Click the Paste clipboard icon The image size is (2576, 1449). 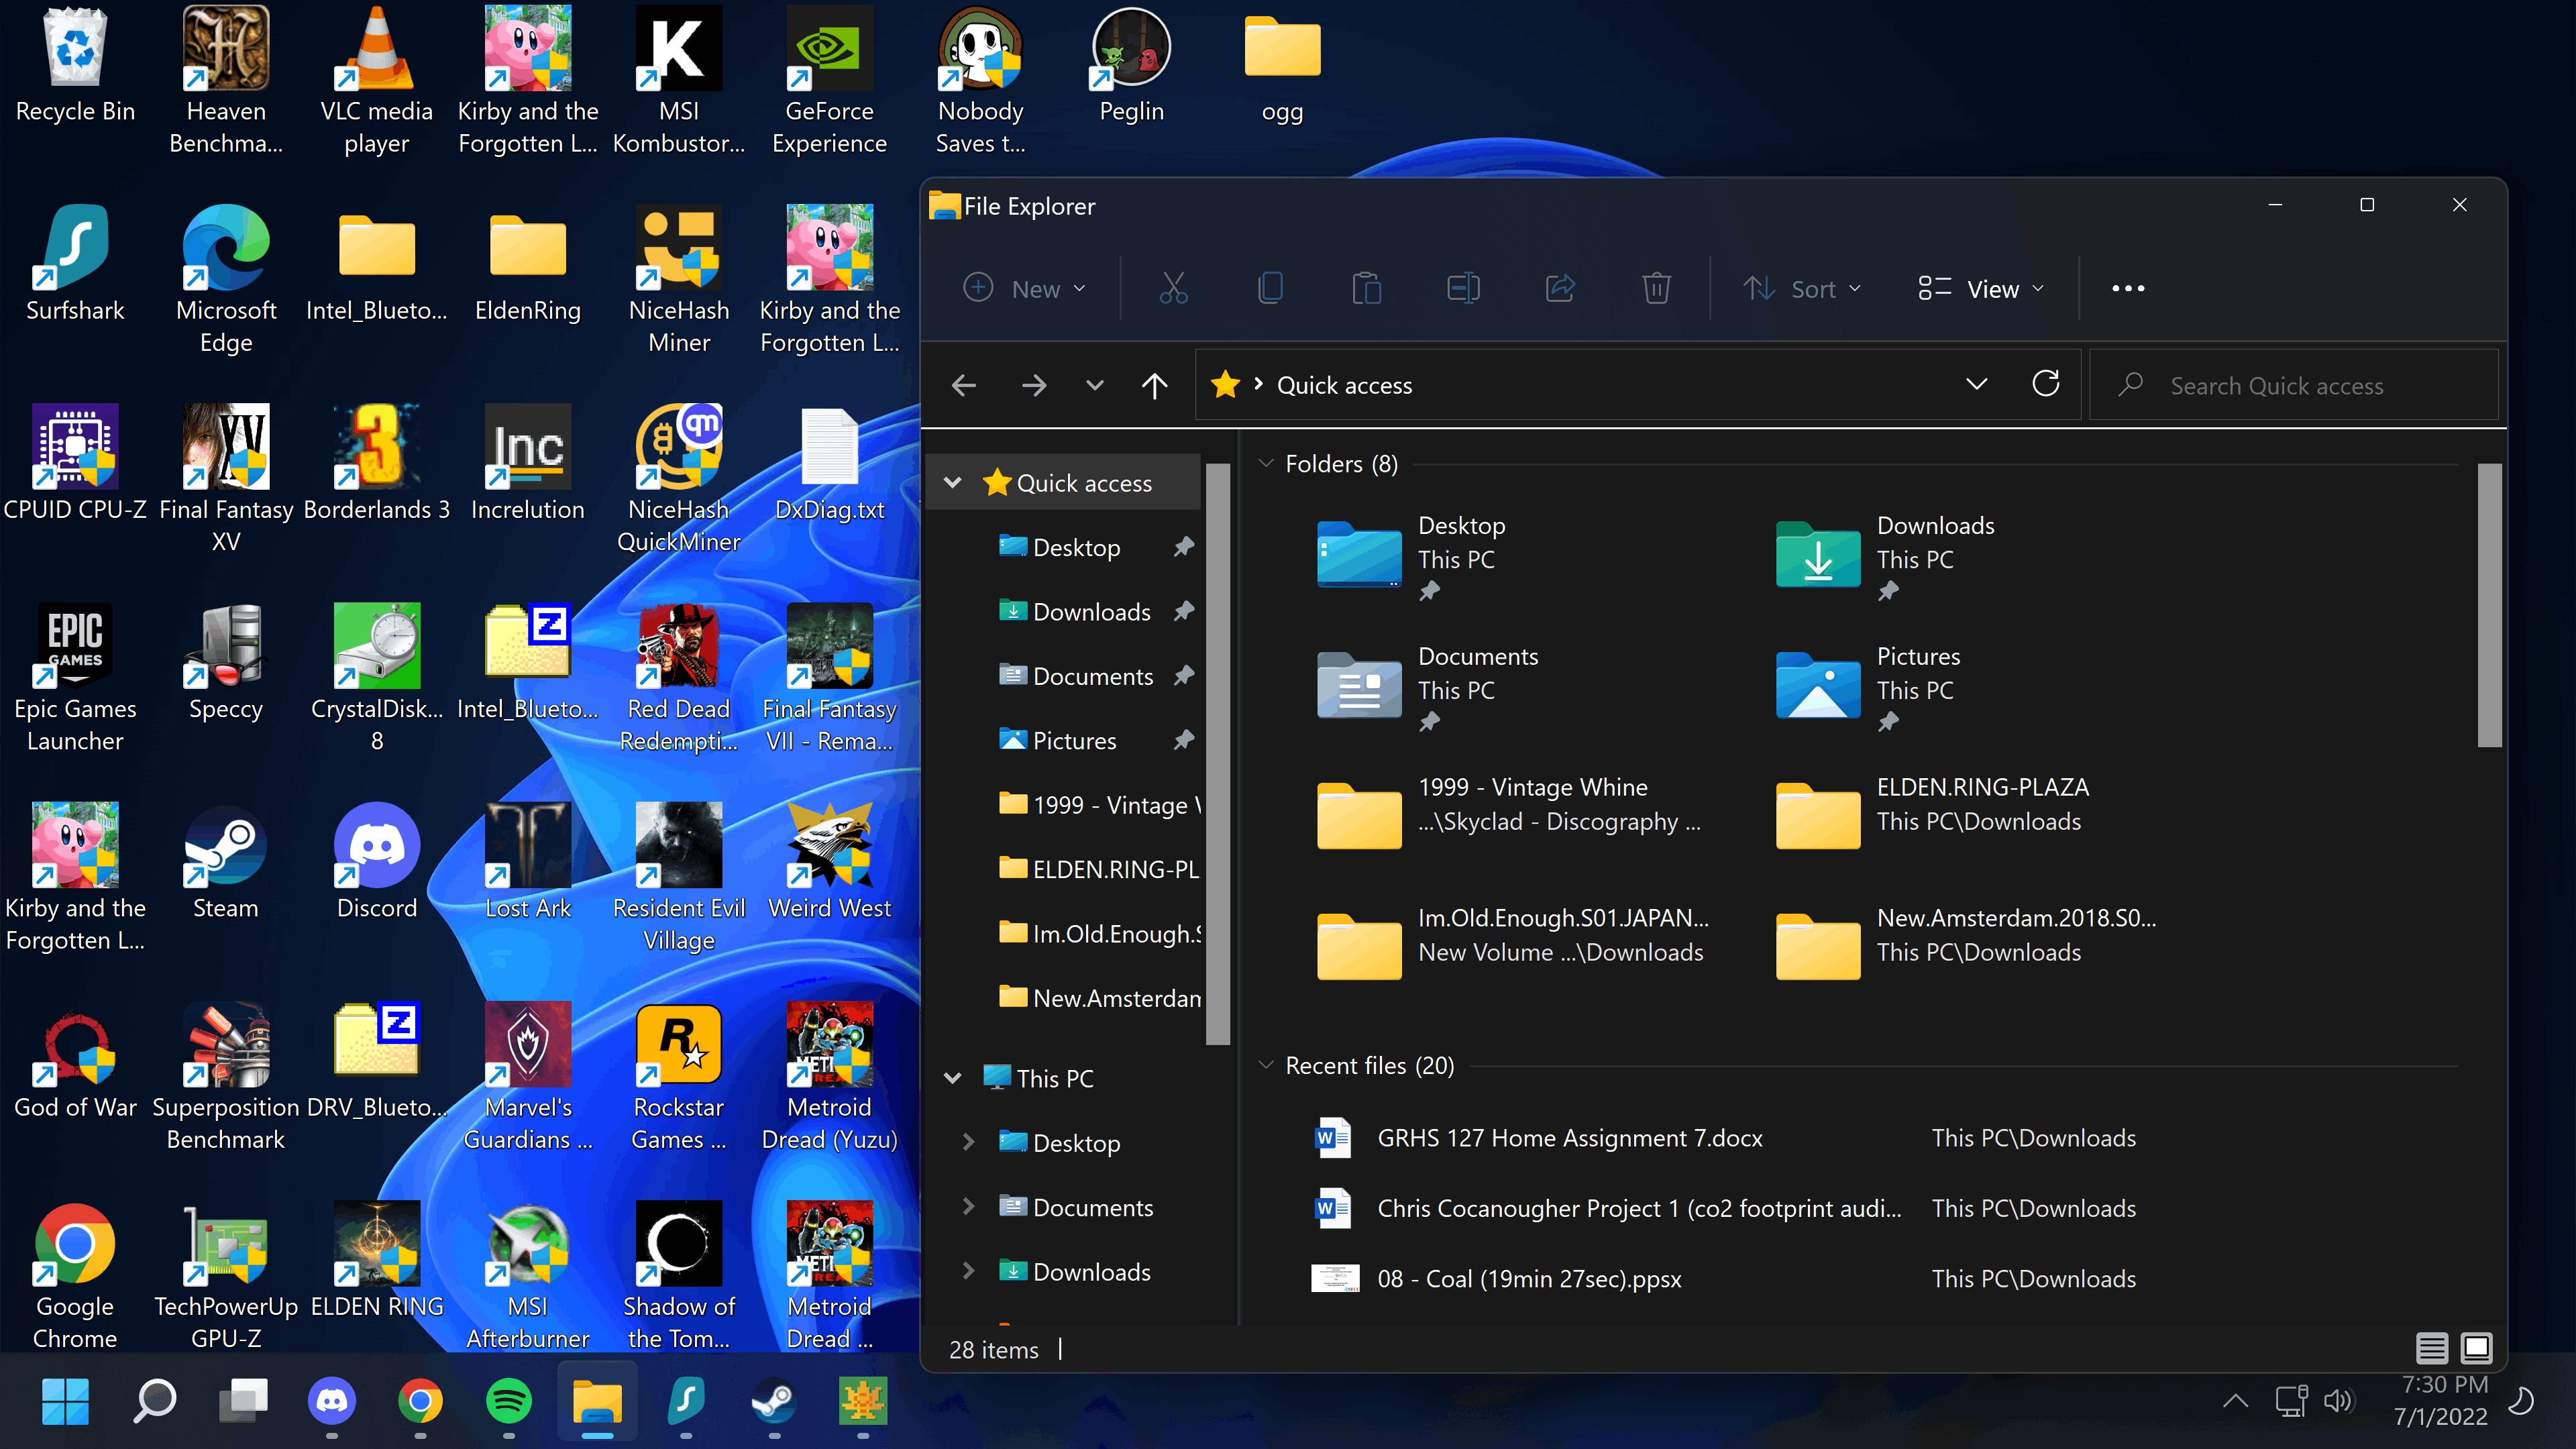[1366, 289]
